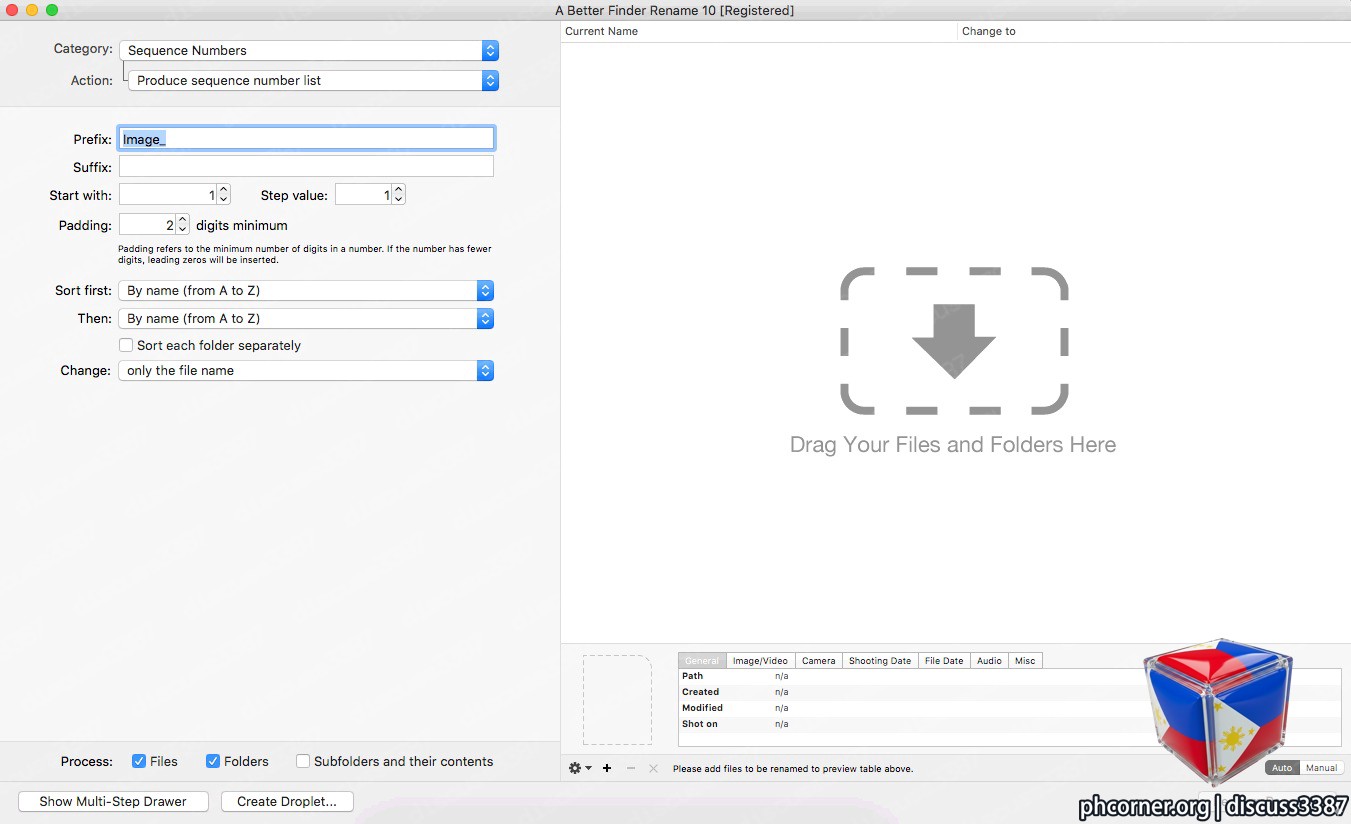Viewport: 1351px width, 824px height.
Task: Click the Change to column header
Action: coord(1154,31)
